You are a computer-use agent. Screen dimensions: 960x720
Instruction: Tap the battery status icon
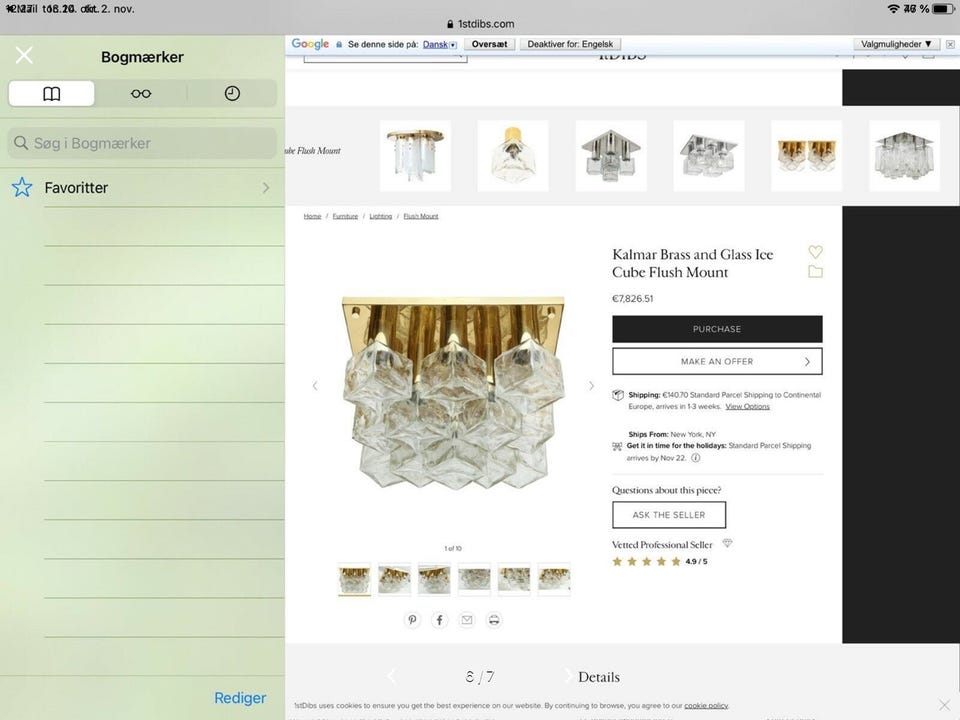pyautogui.click(x=943, y=9)
